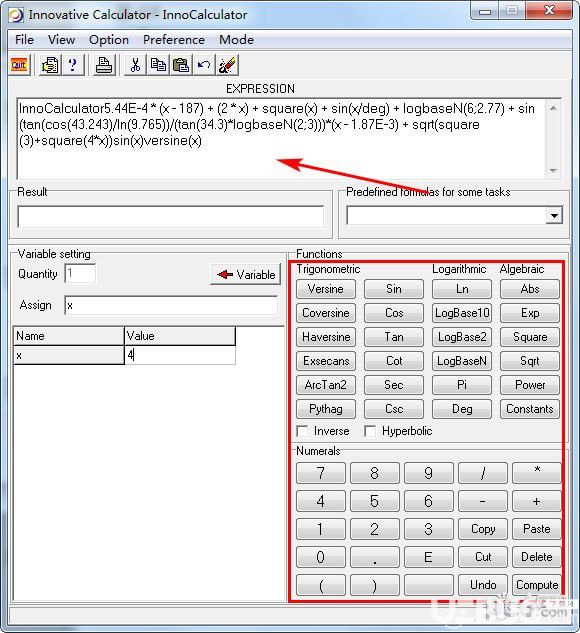Click the plus key

537,501
